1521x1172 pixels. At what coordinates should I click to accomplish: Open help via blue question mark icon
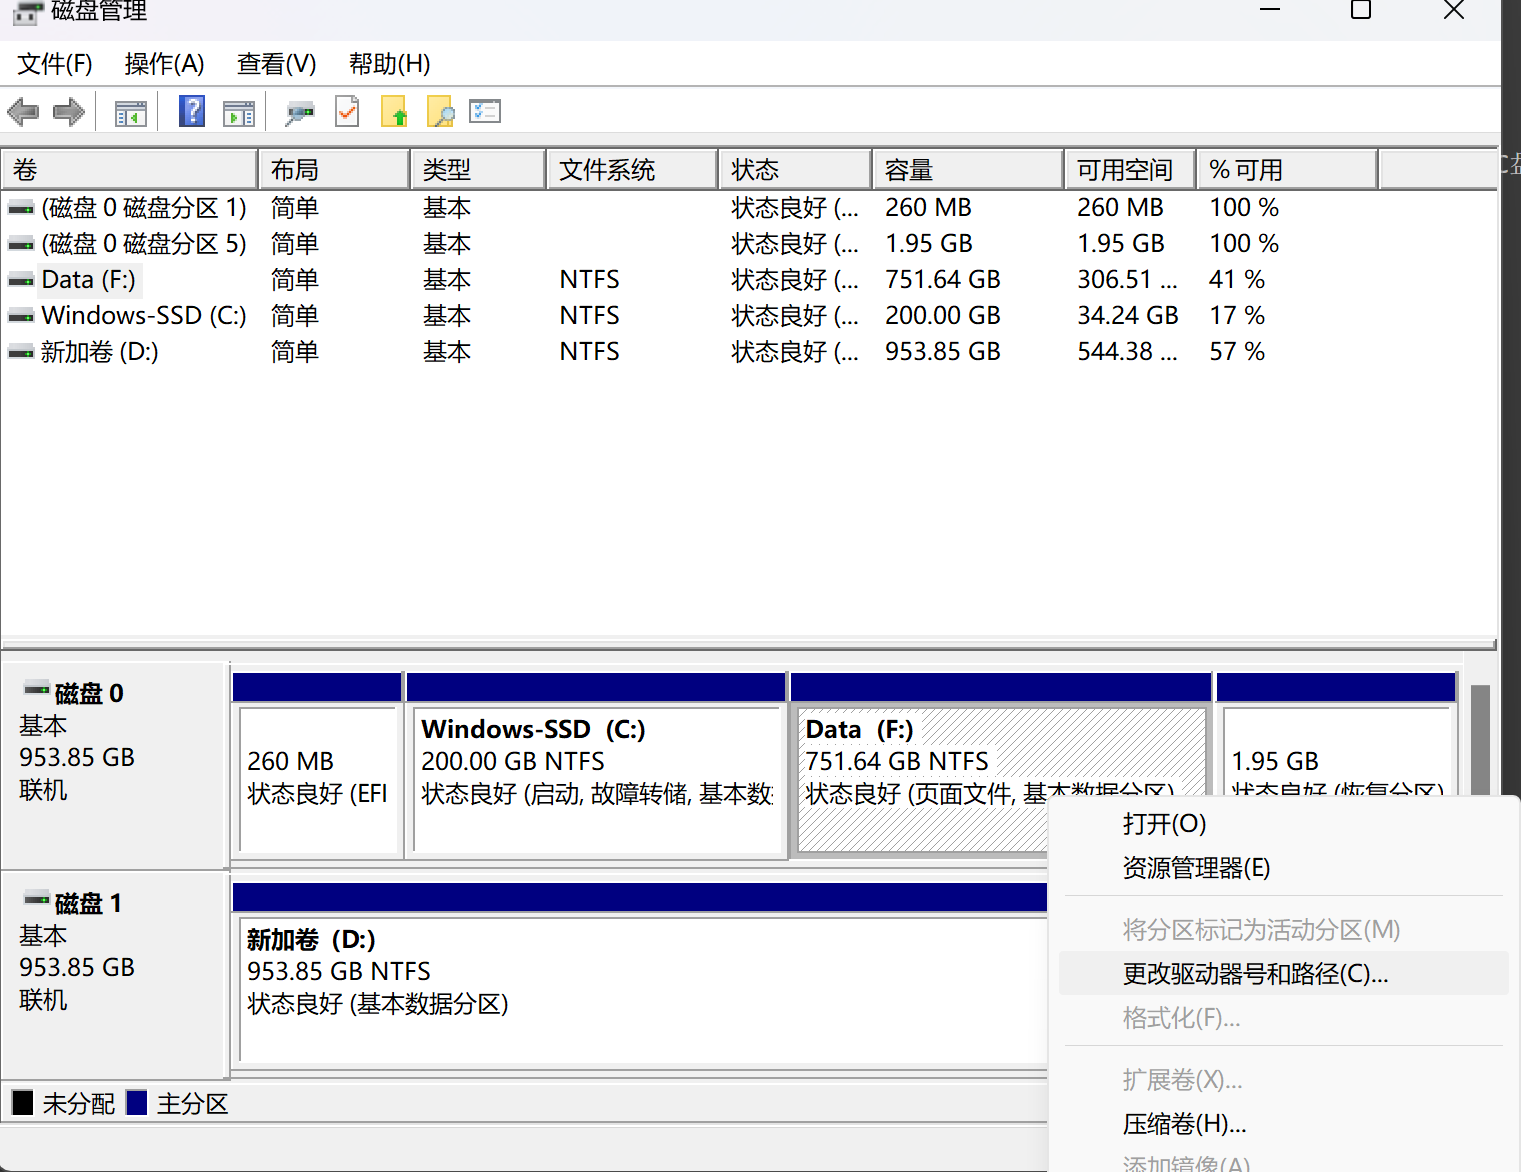191,111
